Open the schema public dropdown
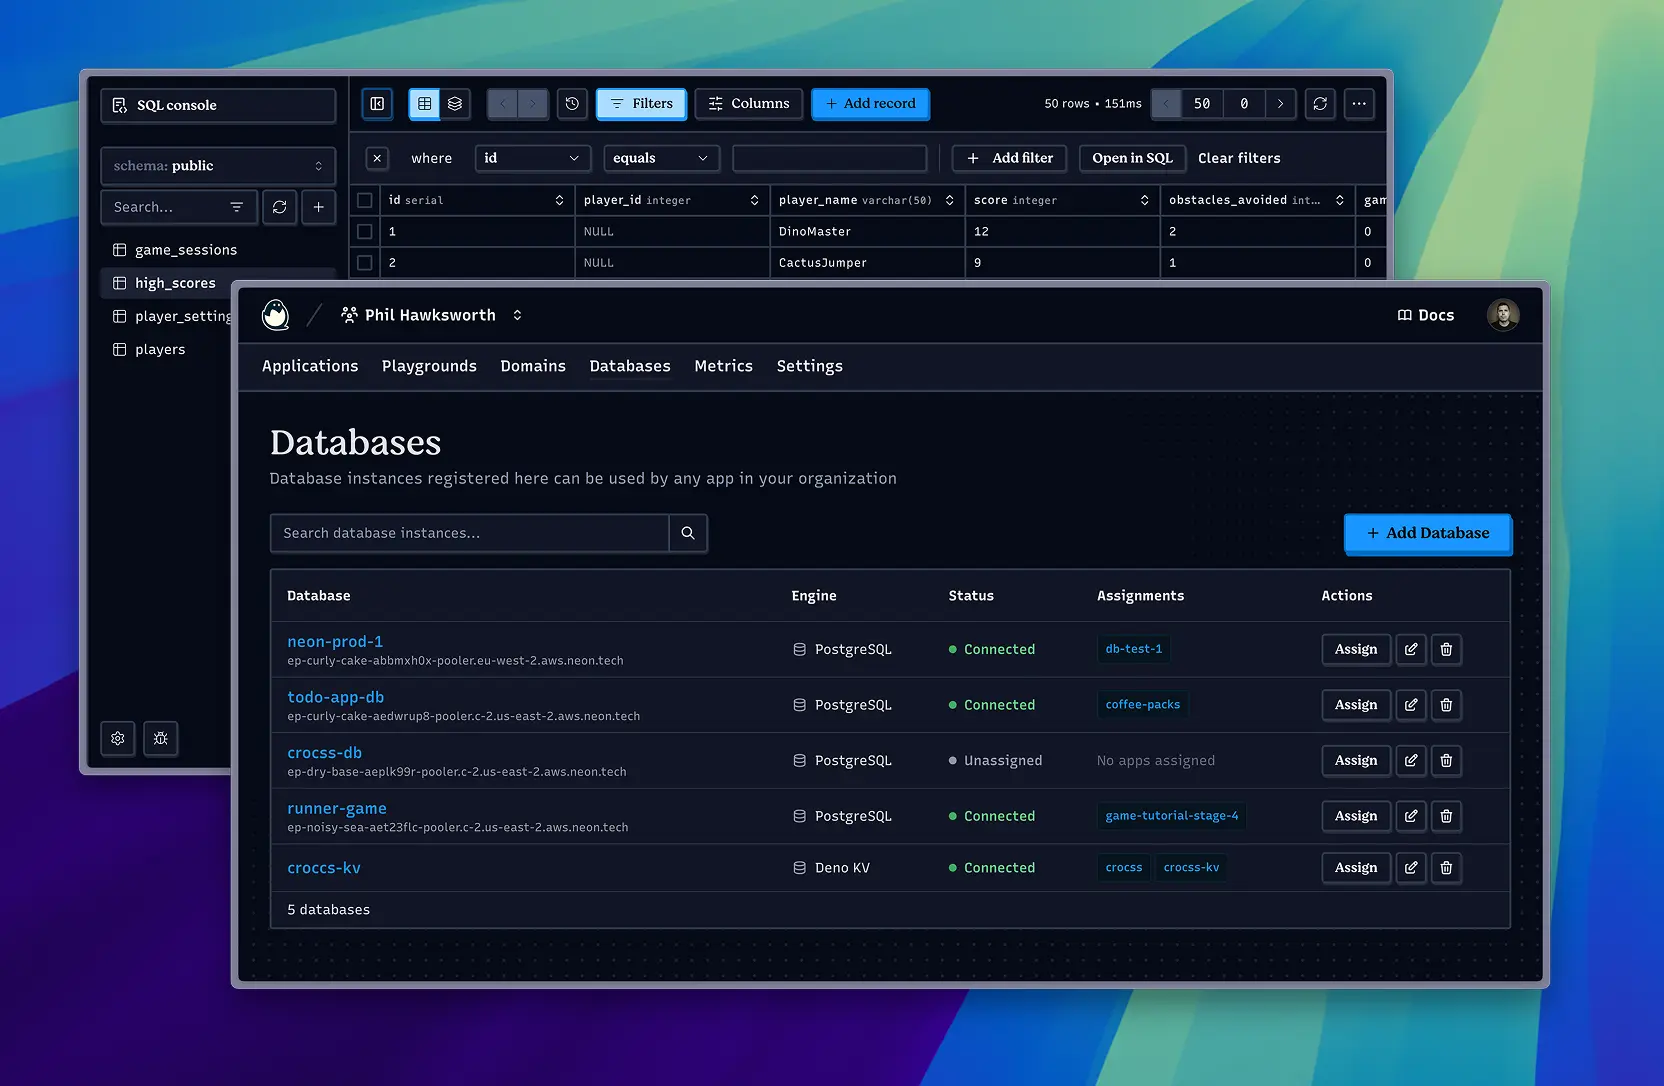1664x1086 pixels. pos(217,166)
